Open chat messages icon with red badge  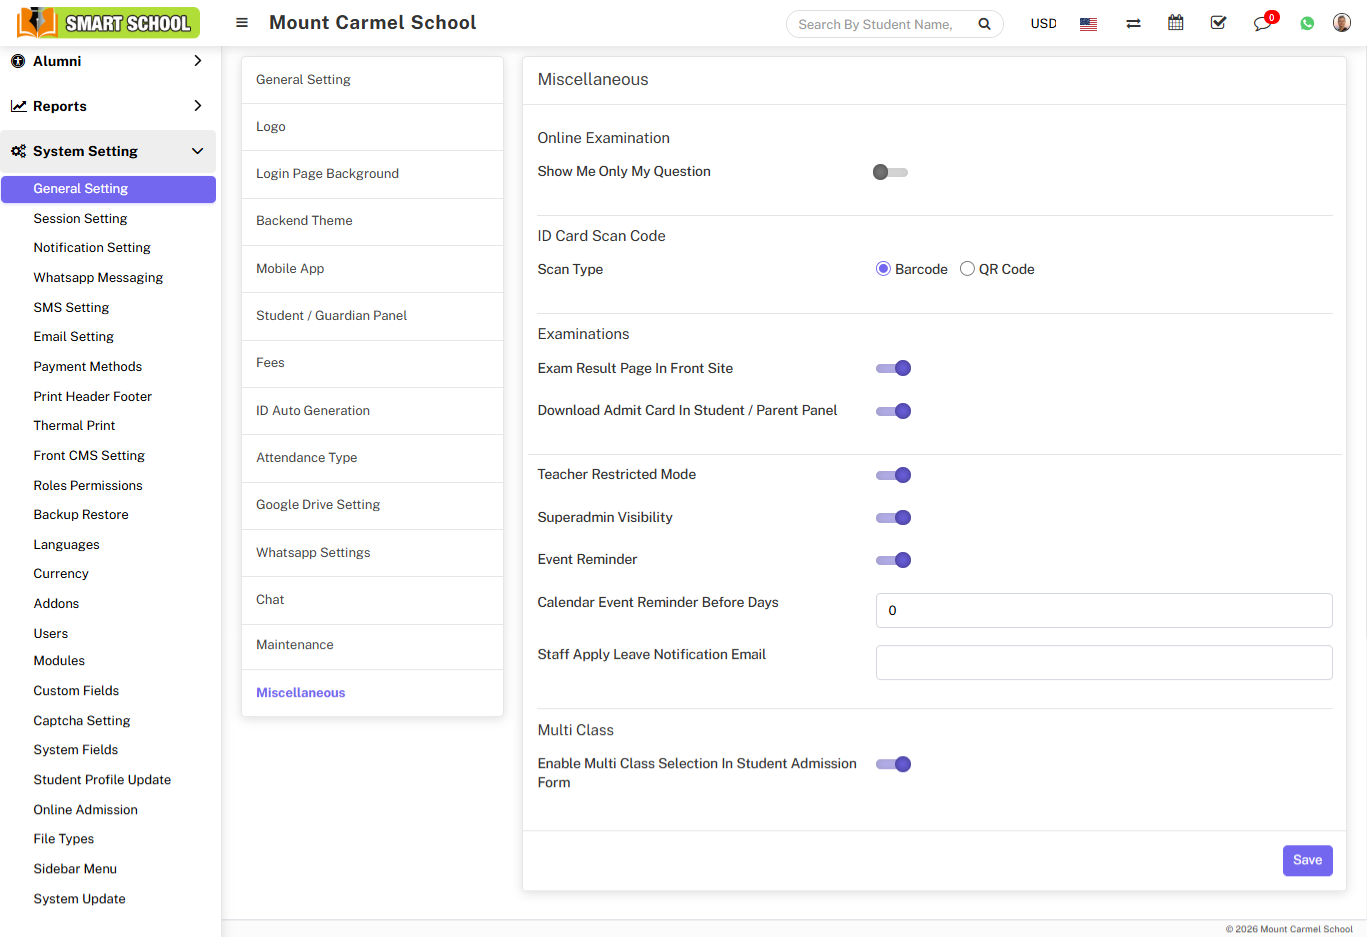[1263, 24]
